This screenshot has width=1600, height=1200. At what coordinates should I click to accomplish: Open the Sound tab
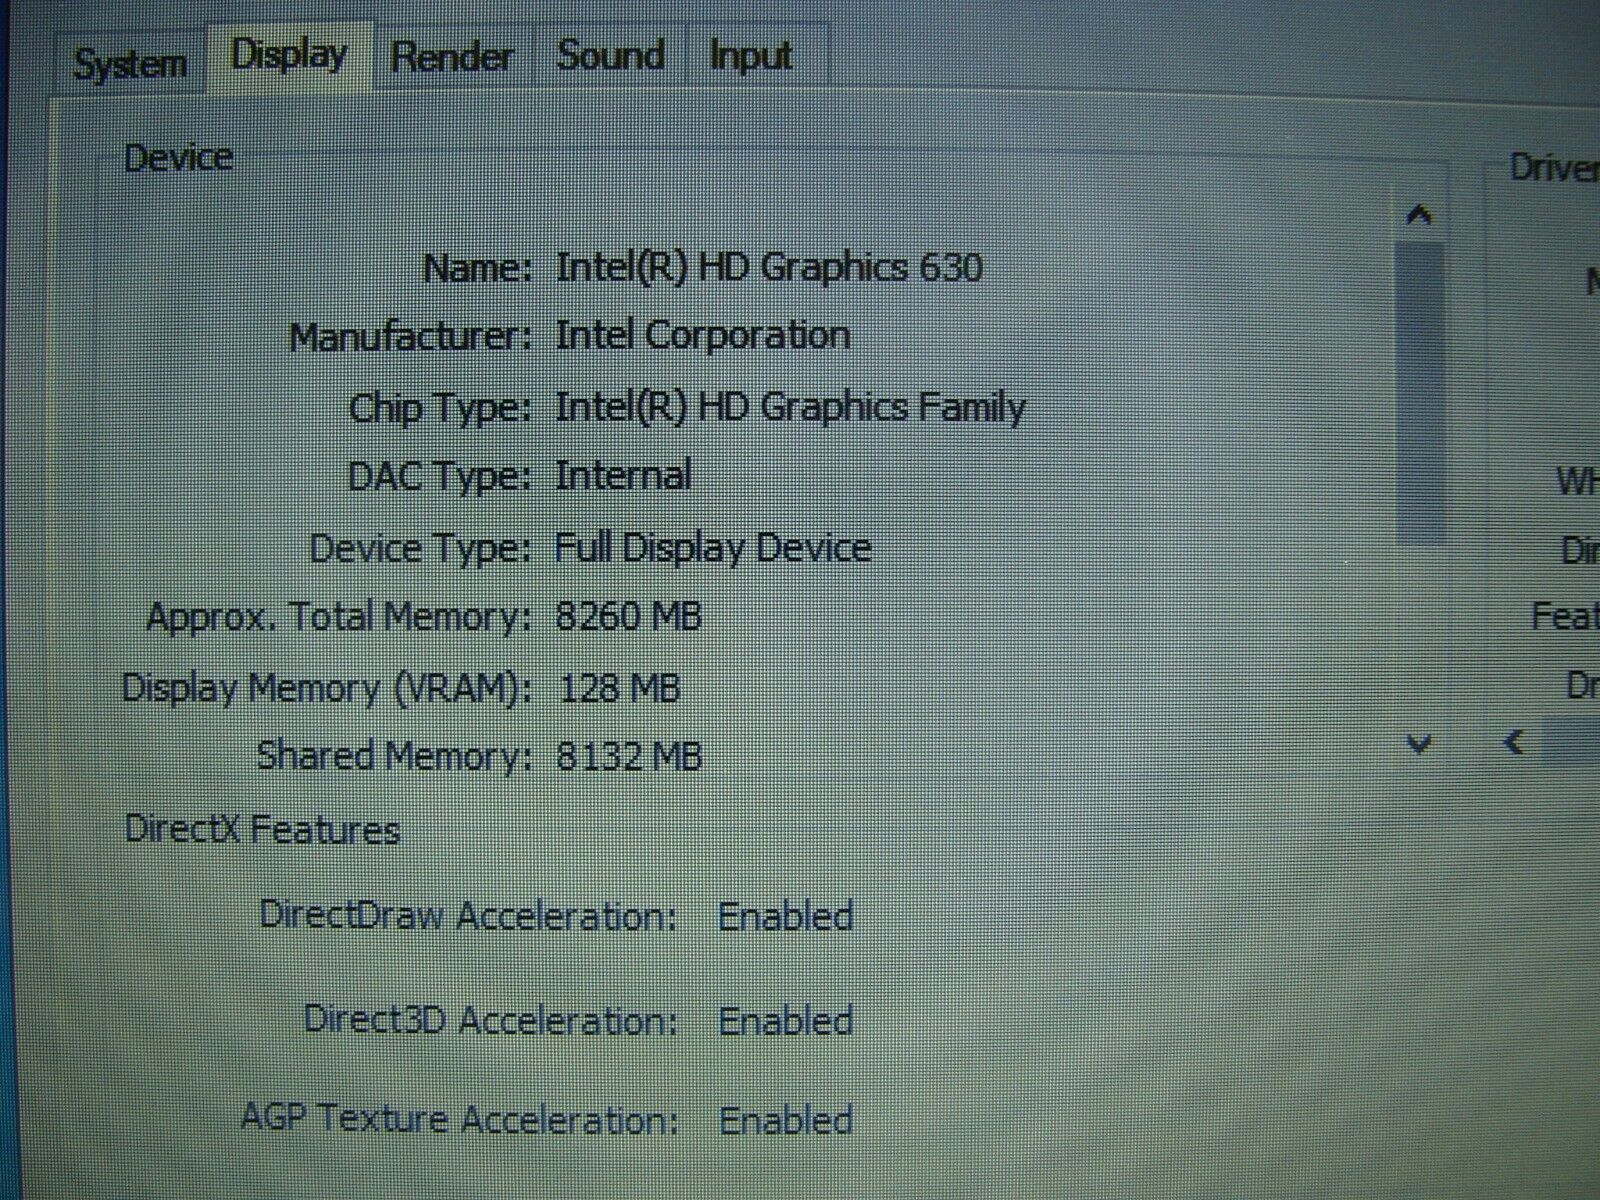[610, 55]
